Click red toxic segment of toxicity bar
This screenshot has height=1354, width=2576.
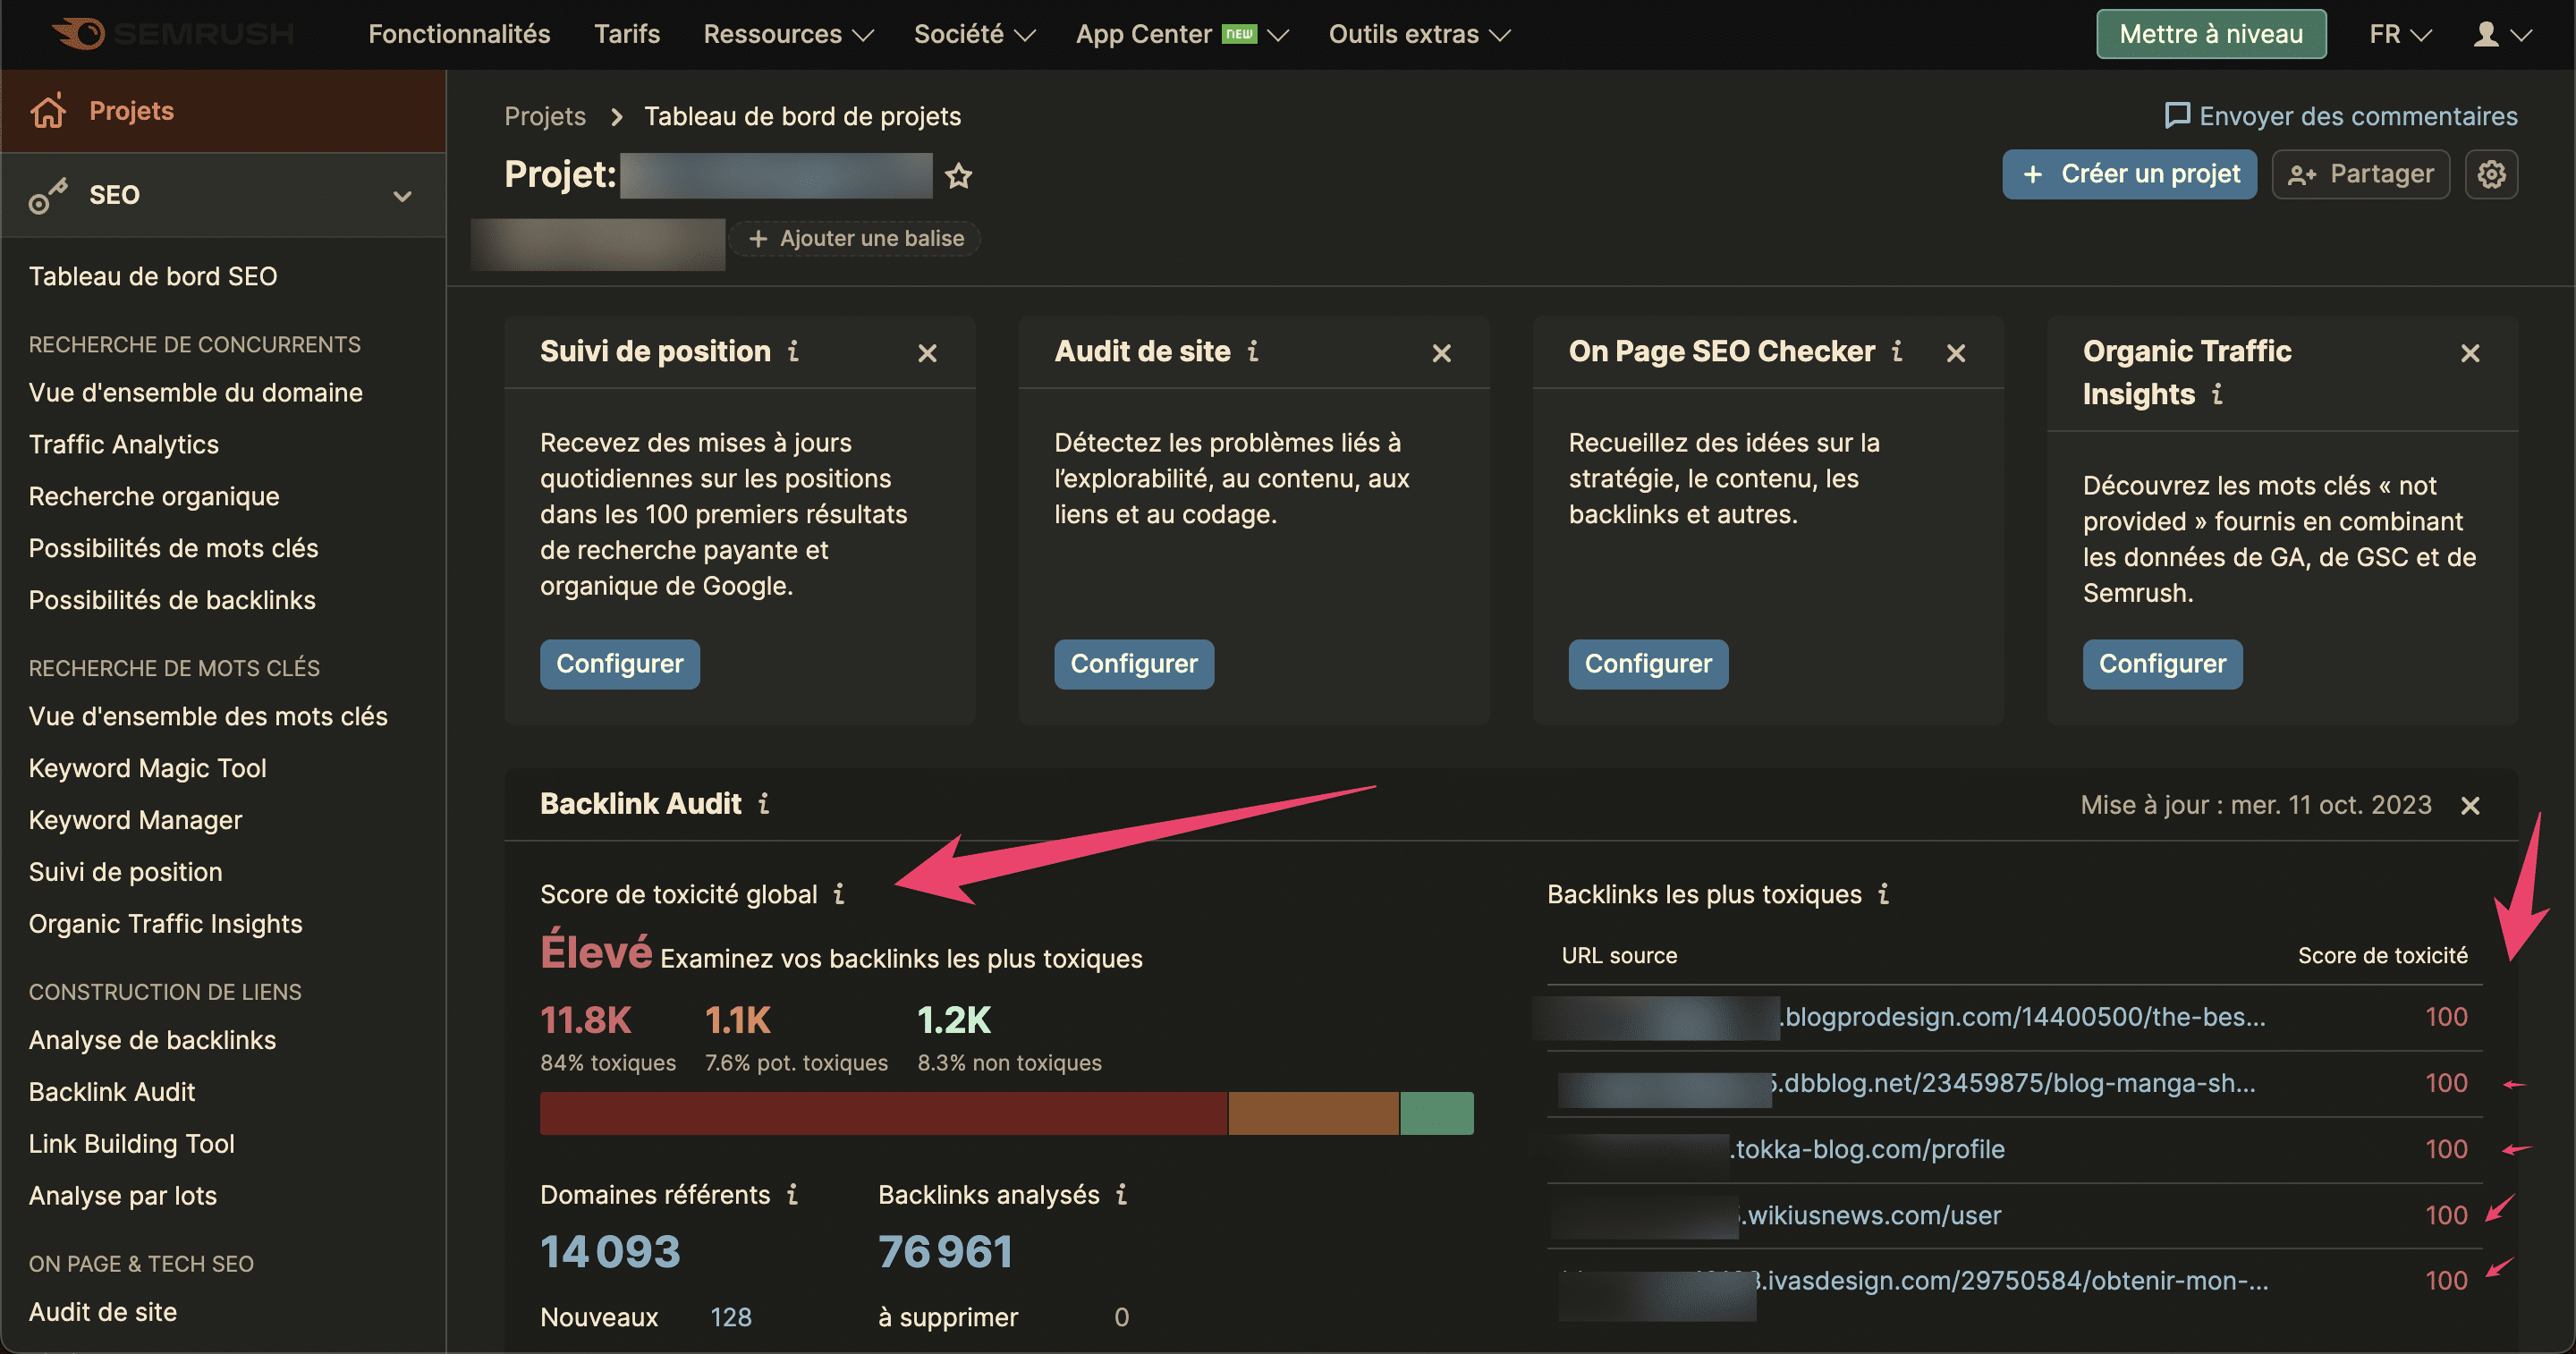coord(883,1113)
